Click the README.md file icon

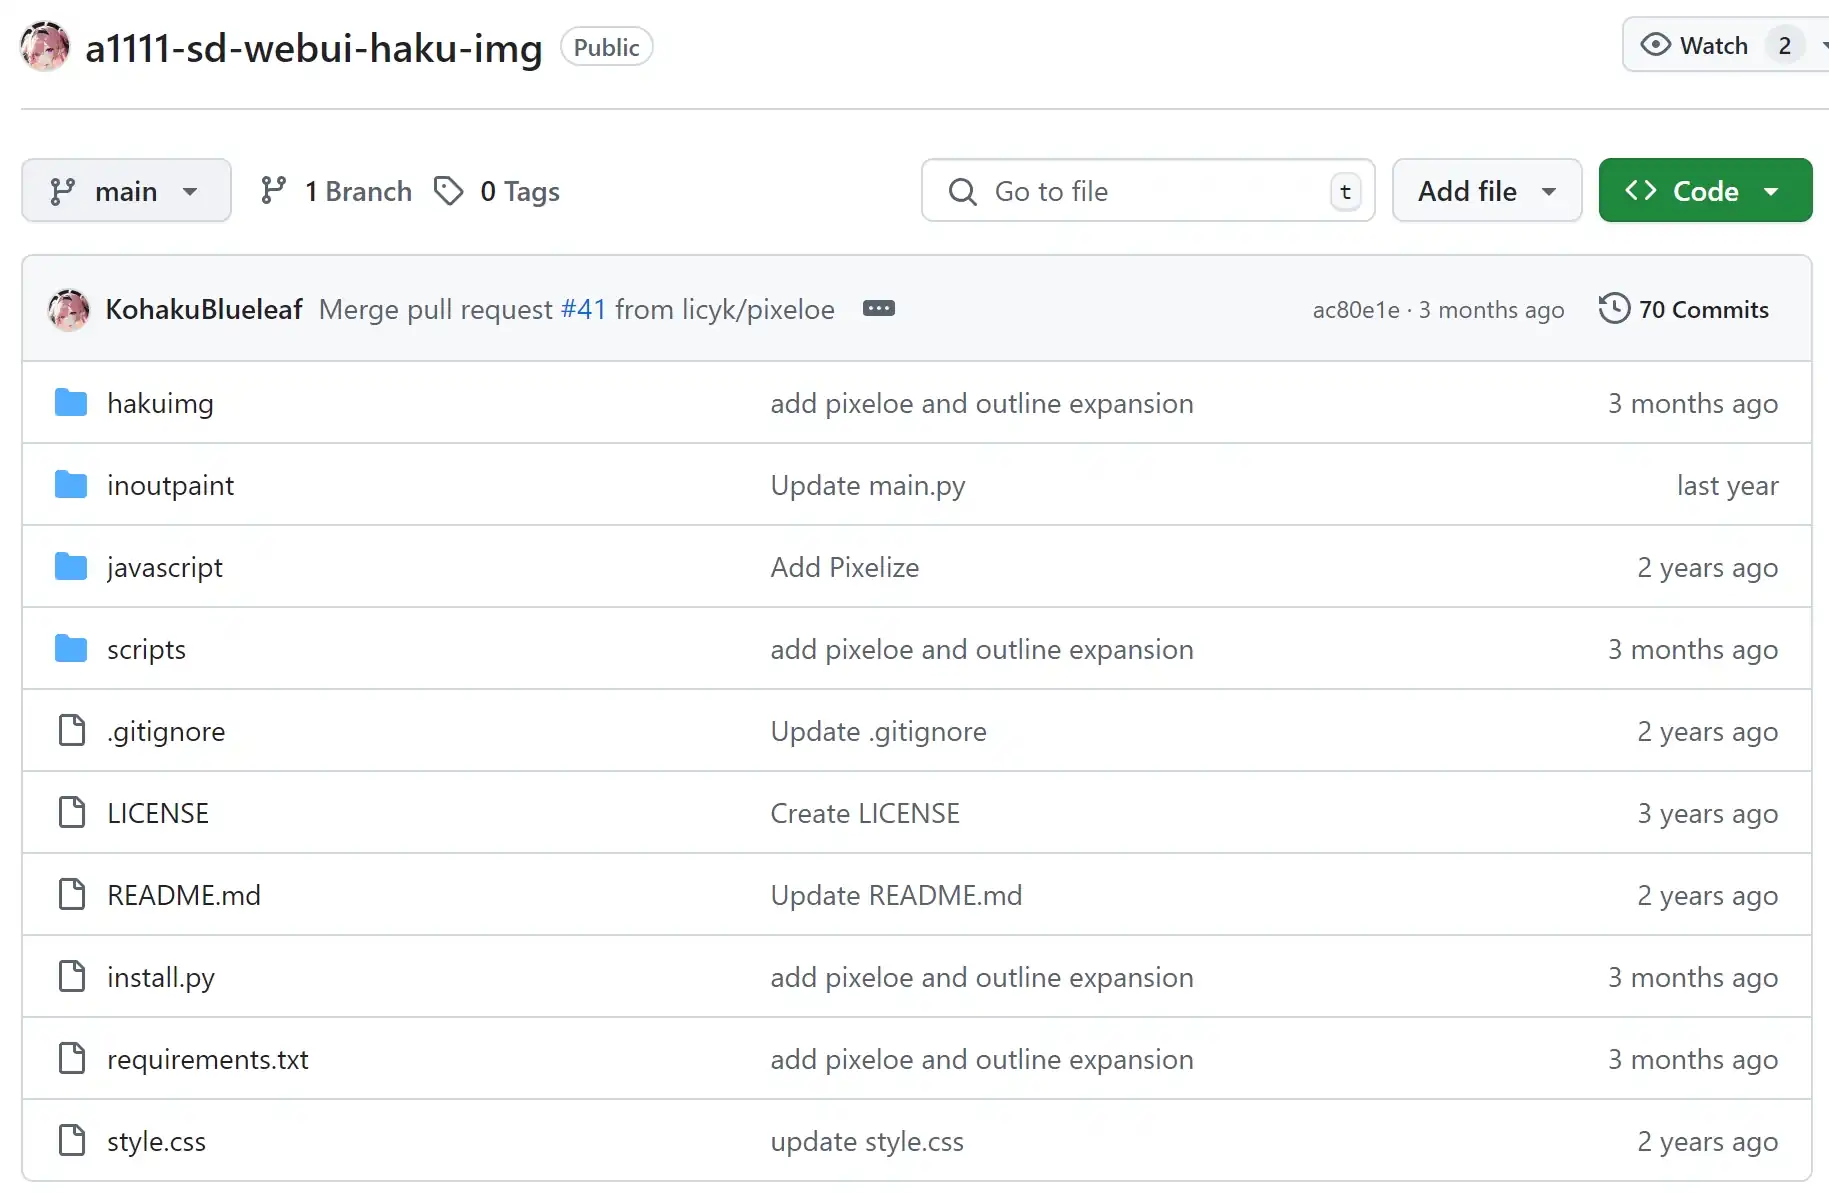[x=72, y=894]
